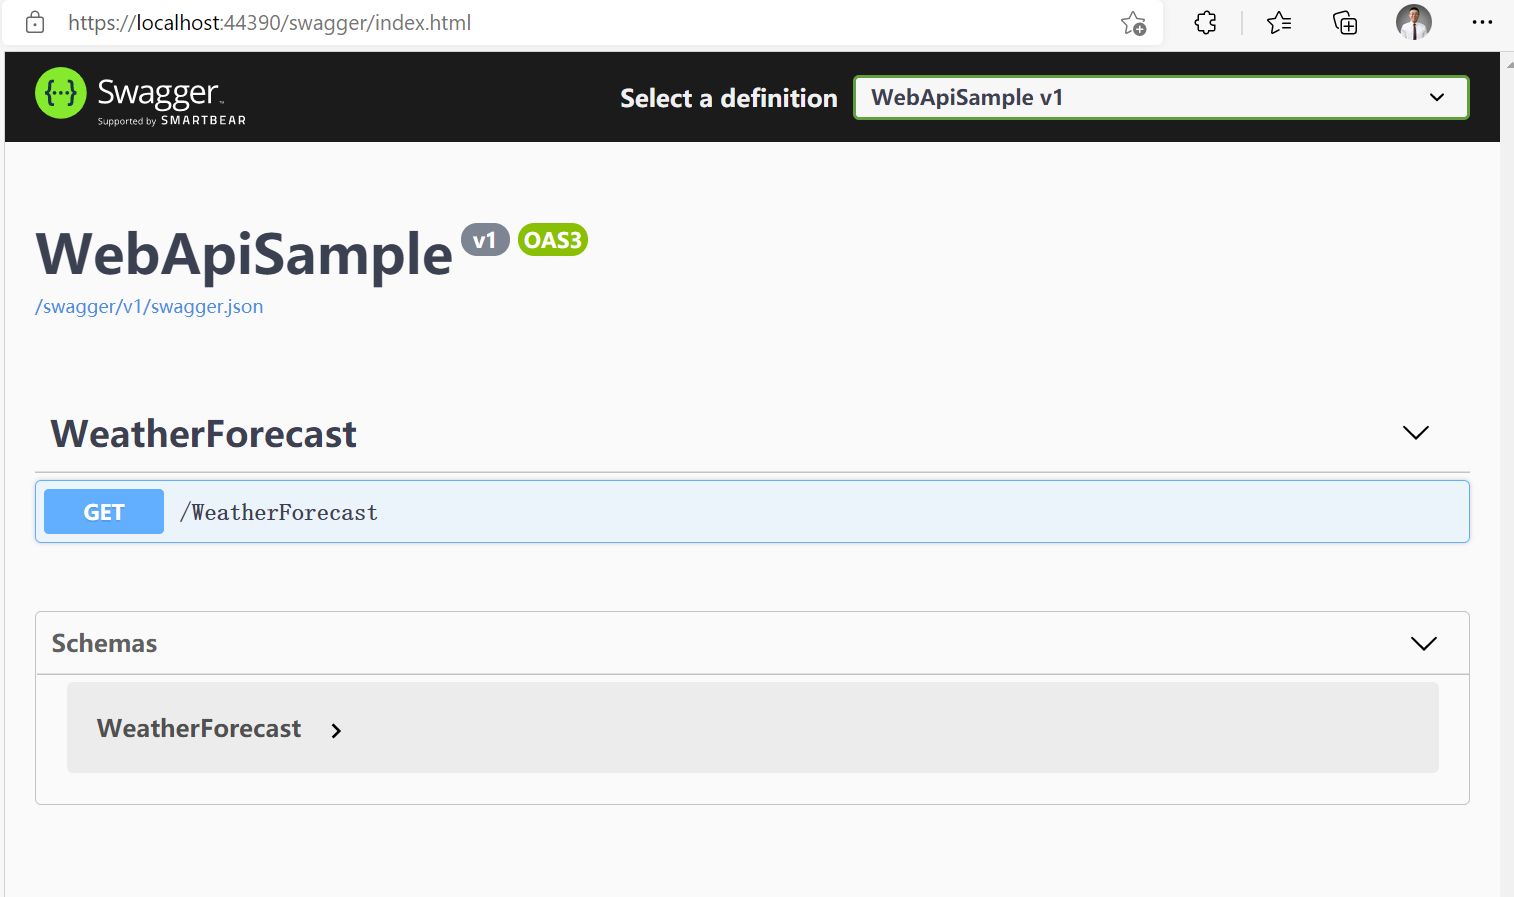Collapse the Schemas section chevron
This screenshot has height=897, width=1514.
(1424, 643)
